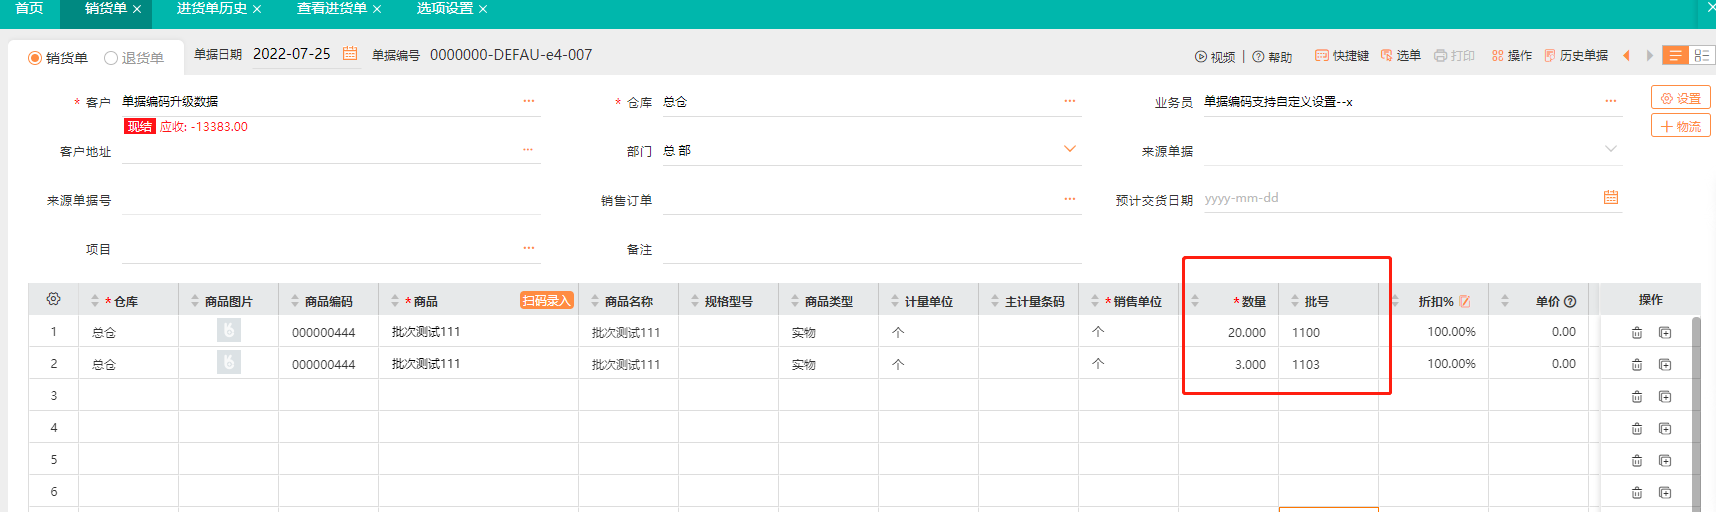The image size is (1716, 512).
Task: Click the 扫码录入 scan entry button
Action: [546, 301]
